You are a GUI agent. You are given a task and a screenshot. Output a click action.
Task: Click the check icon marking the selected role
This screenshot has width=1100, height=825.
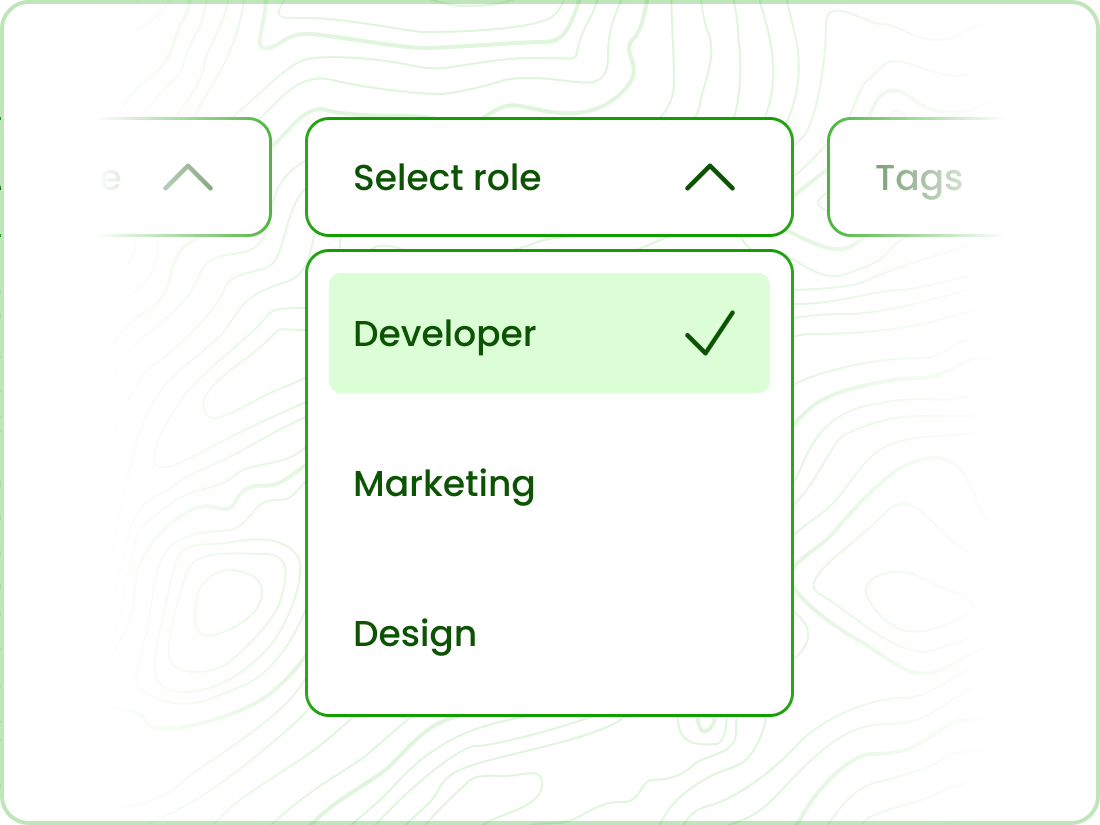pos(711,334)
